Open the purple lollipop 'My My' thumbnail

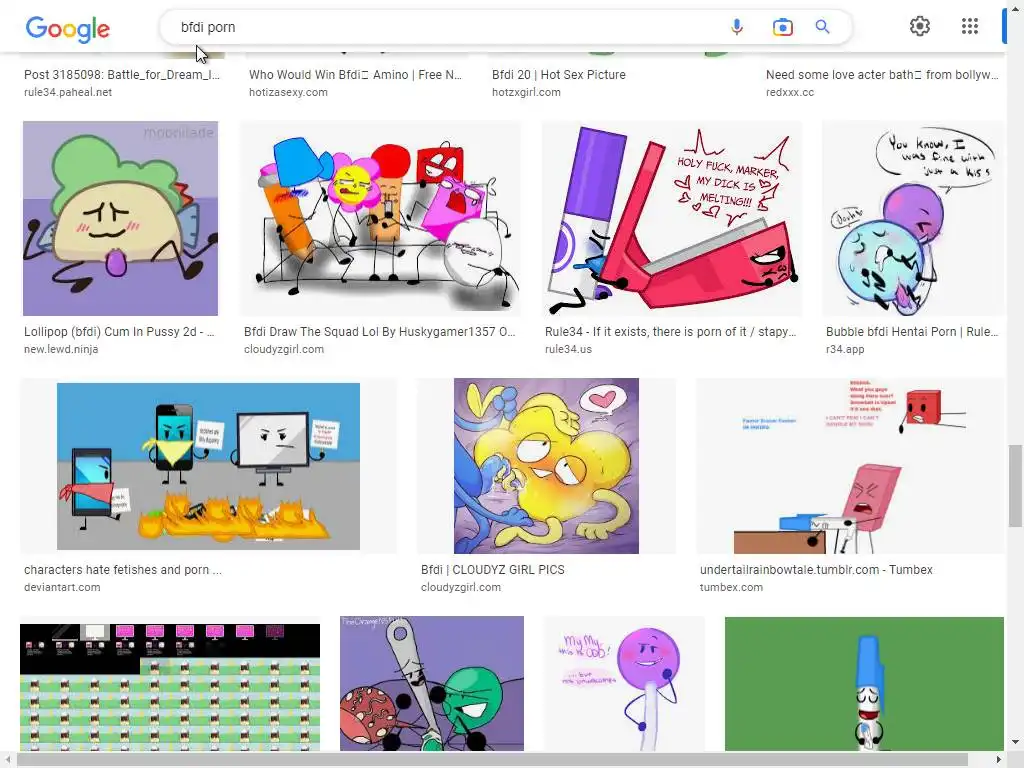tap(624, 684)
